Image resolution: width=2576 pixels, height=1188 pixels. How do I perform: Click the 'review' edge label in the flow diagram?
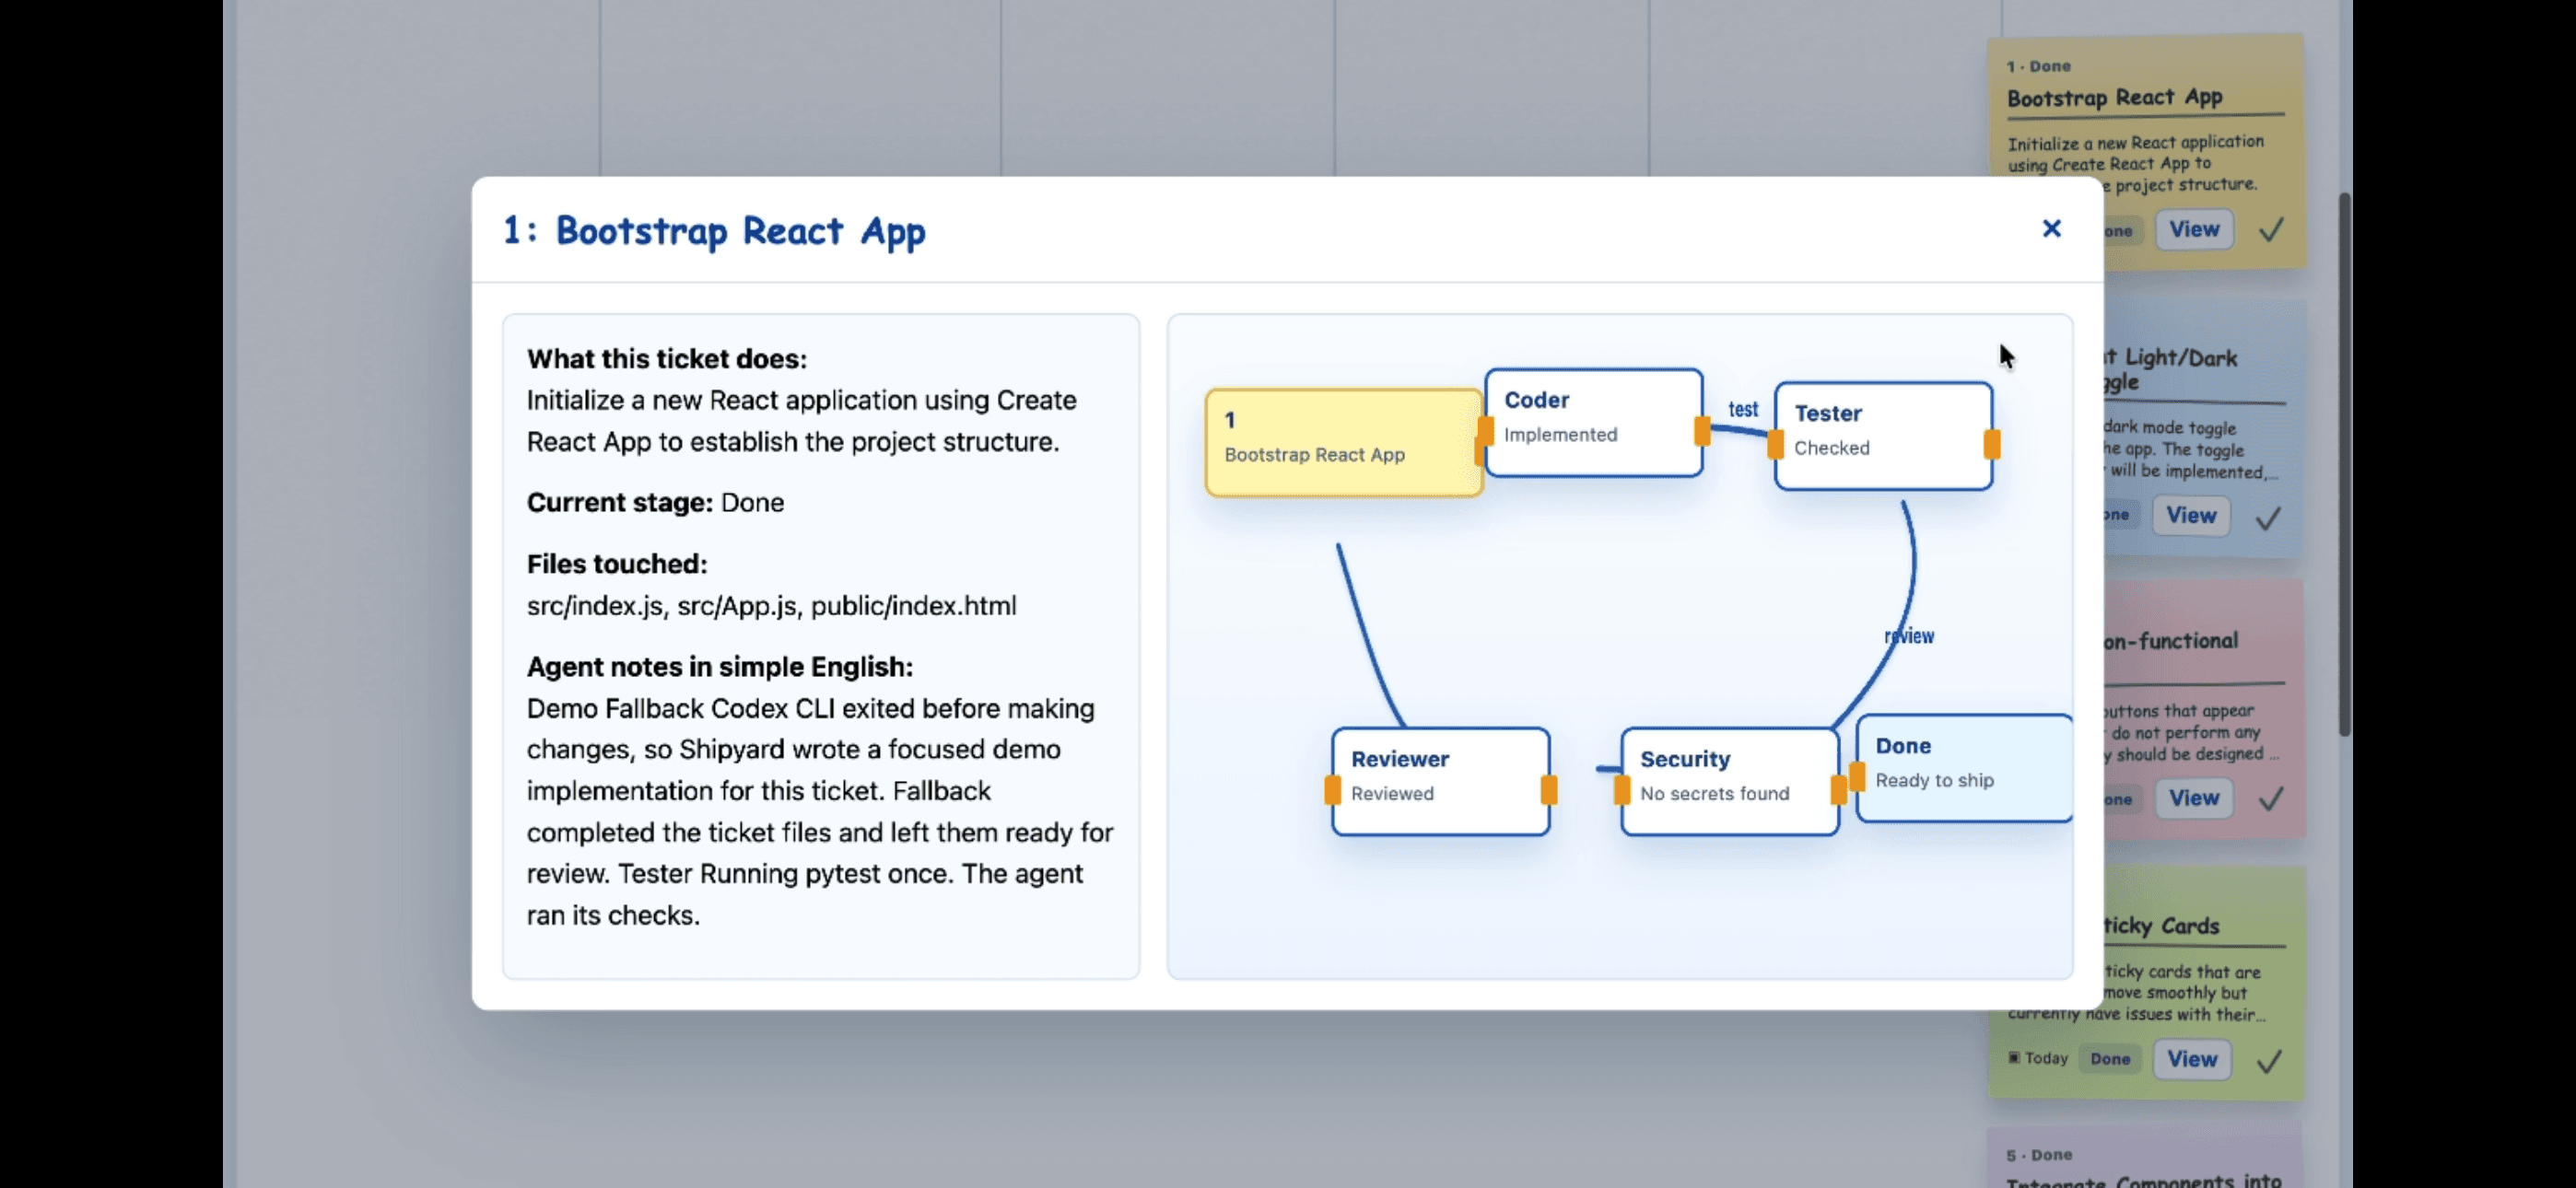pyautogui.click(x=1909, y=636)
